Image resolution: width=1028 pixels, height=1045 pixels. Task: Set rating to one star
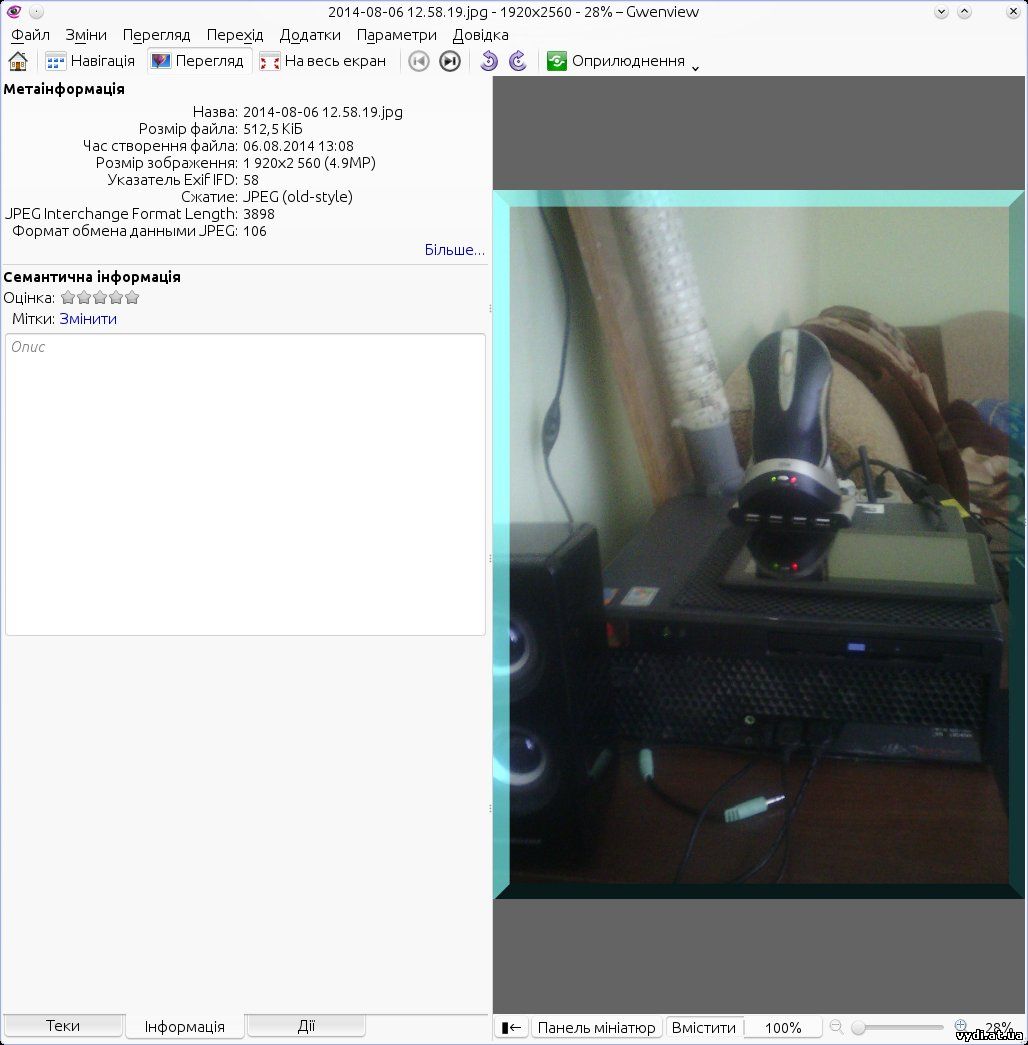[x=68, y=297]
